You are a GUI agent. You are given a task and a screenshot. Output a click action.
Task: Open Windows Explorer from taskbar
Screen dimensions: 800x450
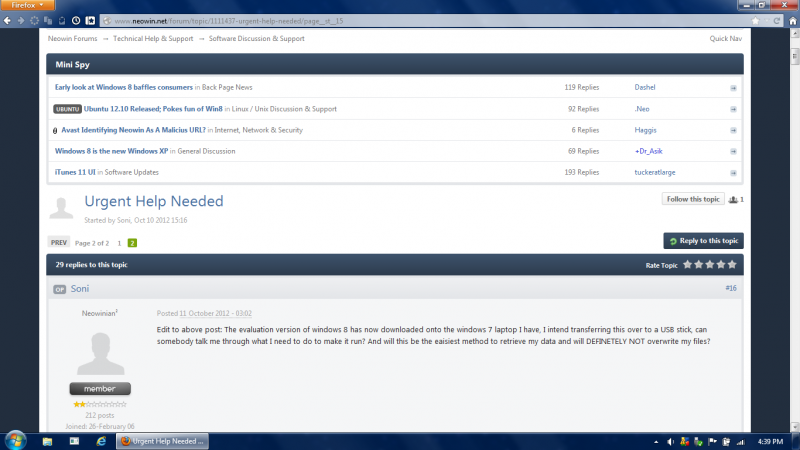(x=47, y=441)
